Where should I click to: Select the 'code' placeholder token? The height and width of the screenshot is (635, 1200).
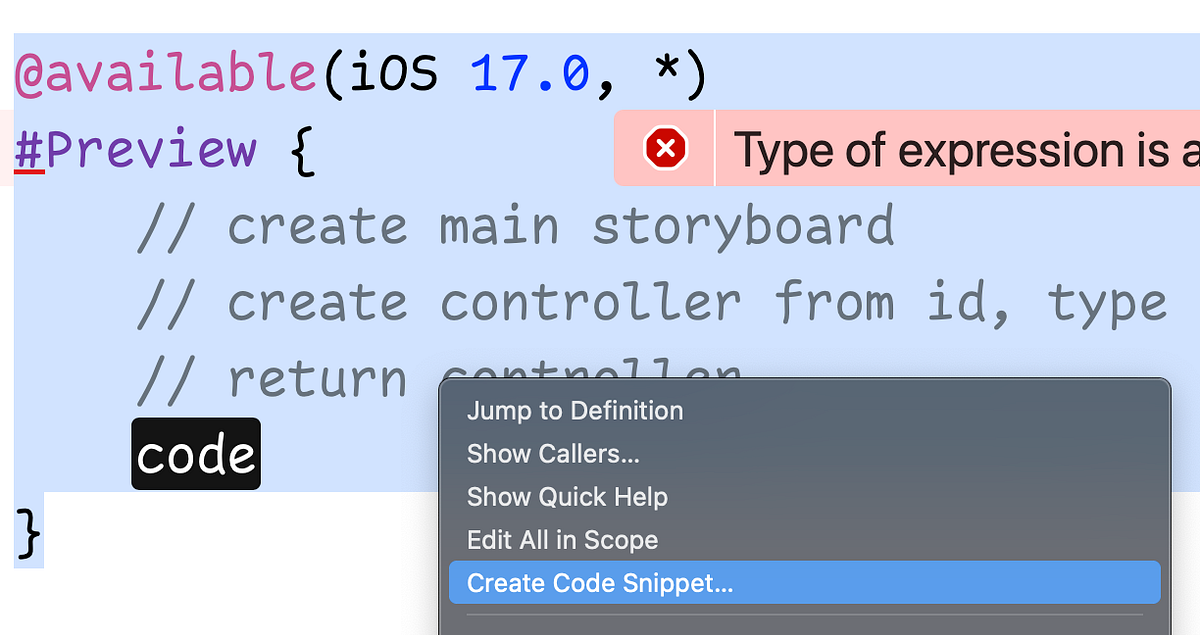195,453
